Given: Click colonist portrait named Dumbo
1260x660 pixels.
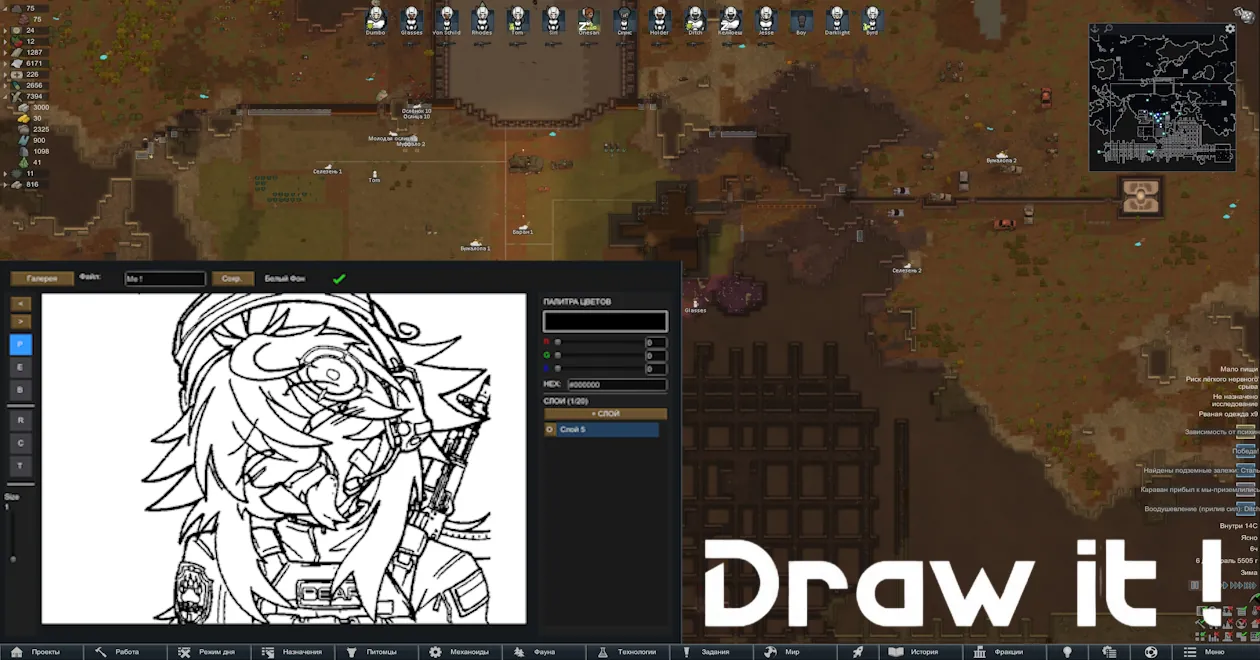Looking at the screenshot, I should [x=375, y=19].
